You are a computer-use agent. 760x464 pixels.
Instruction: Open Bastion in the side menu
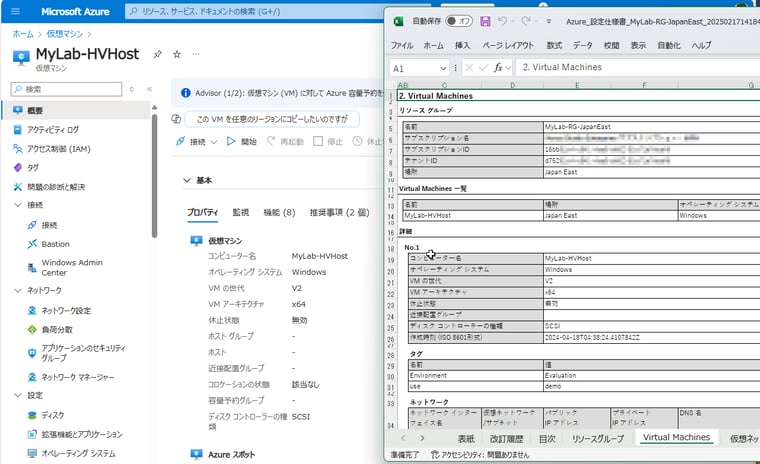tap(55, 244)
